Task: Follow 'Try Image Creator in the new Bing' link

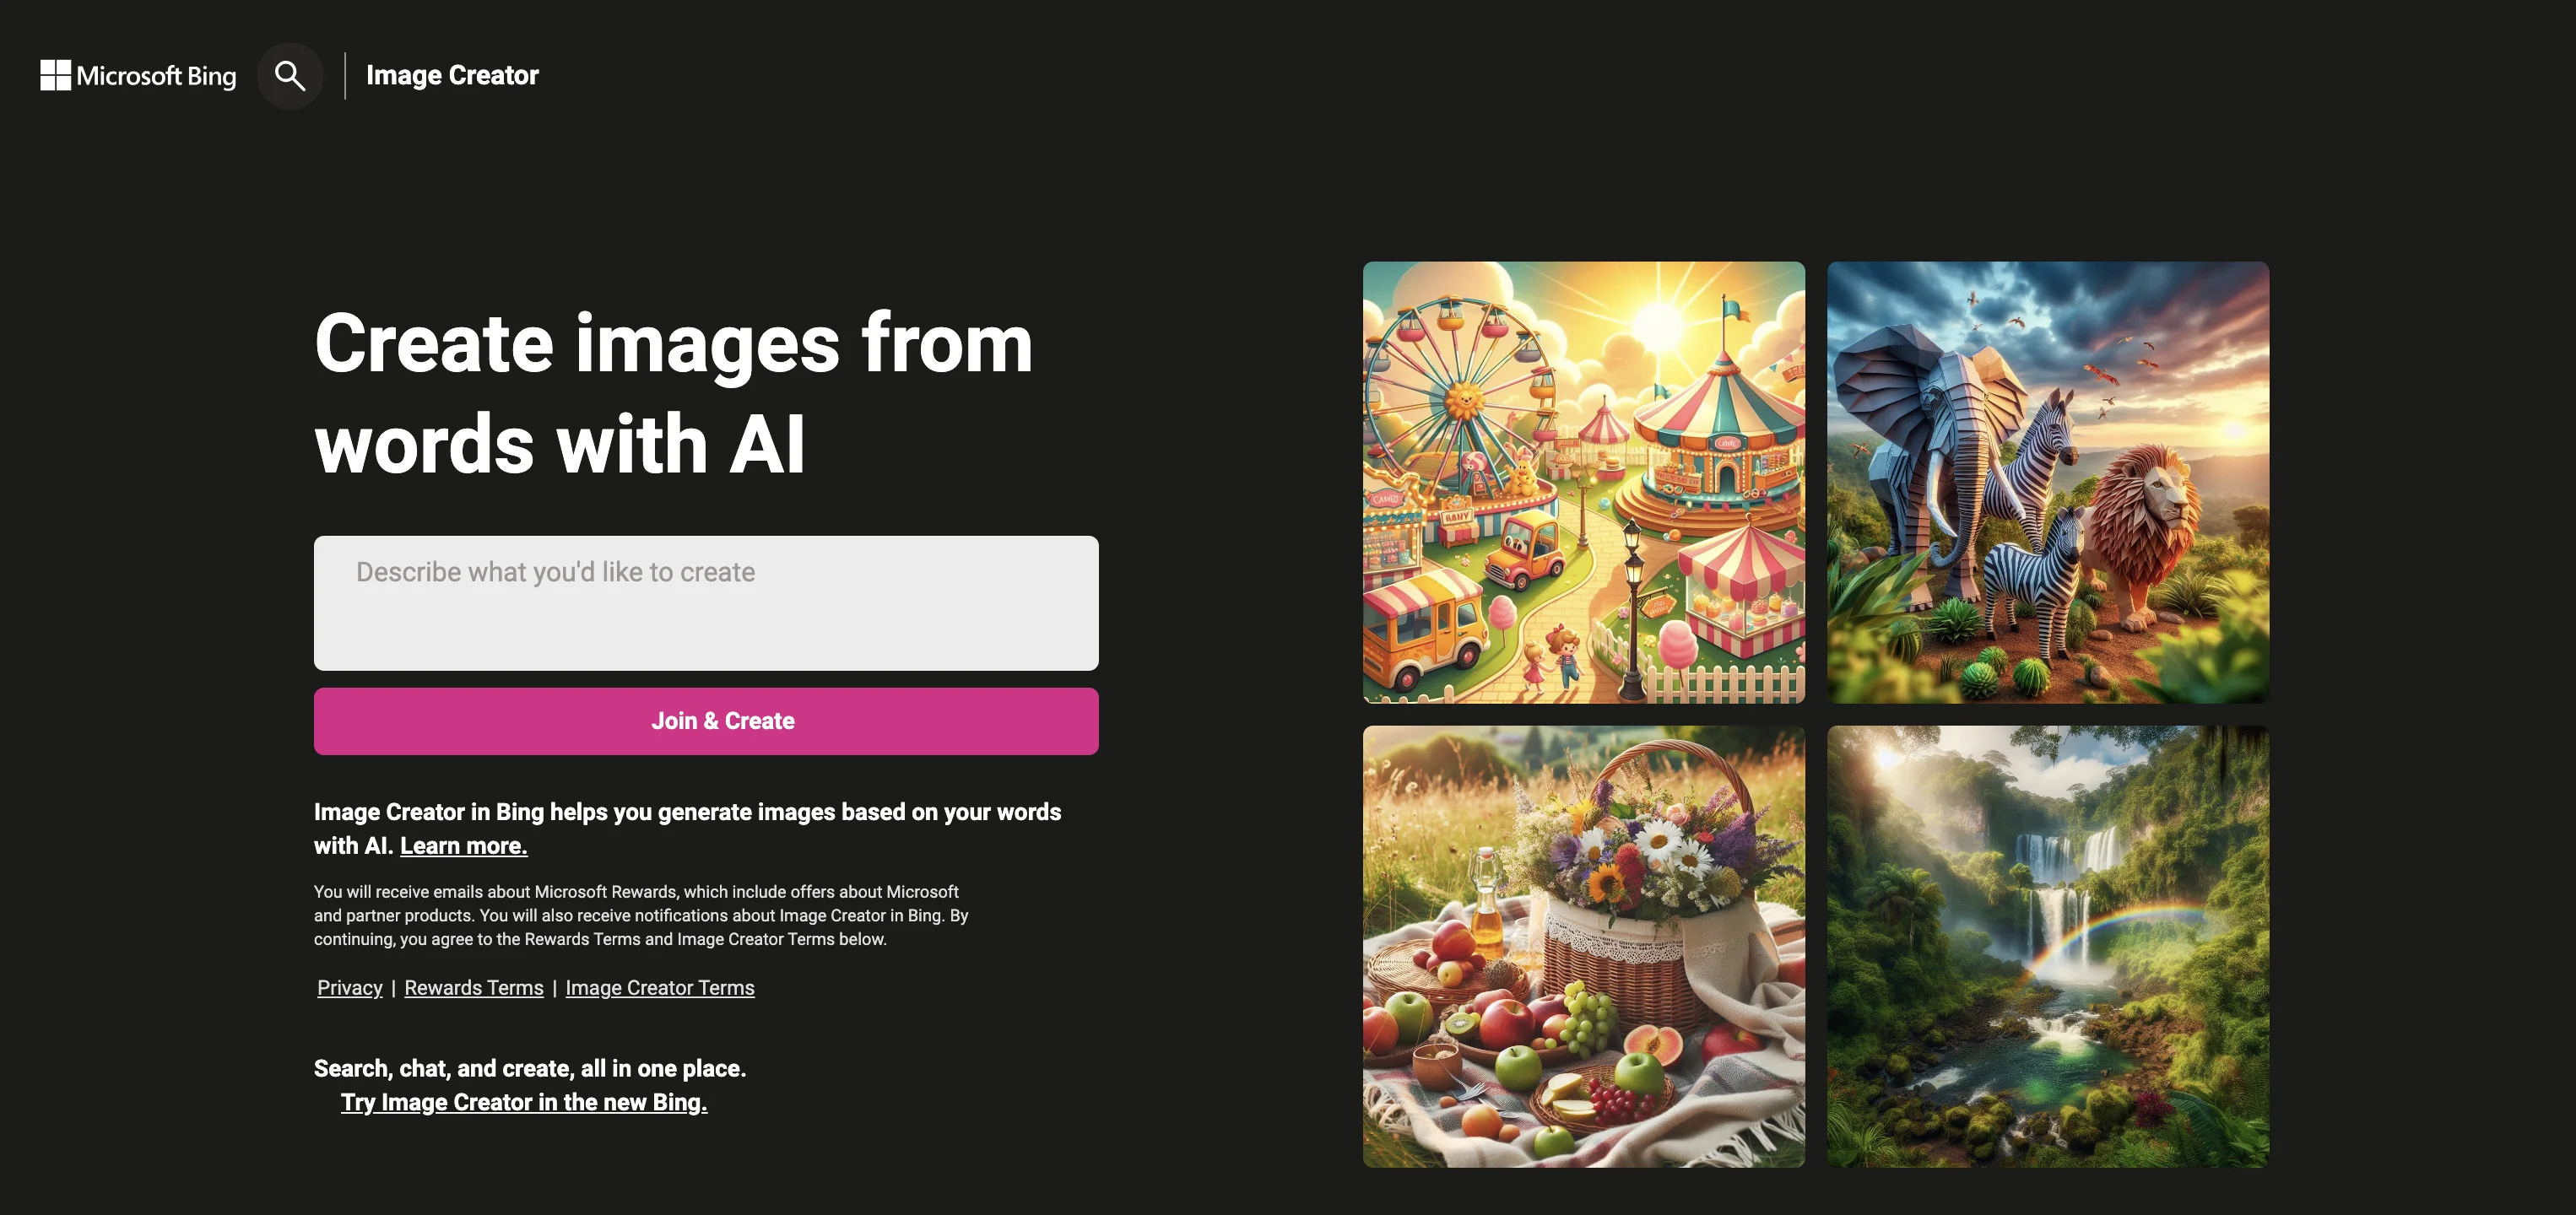Action: pyautogui.click(x=524, y=1102)
